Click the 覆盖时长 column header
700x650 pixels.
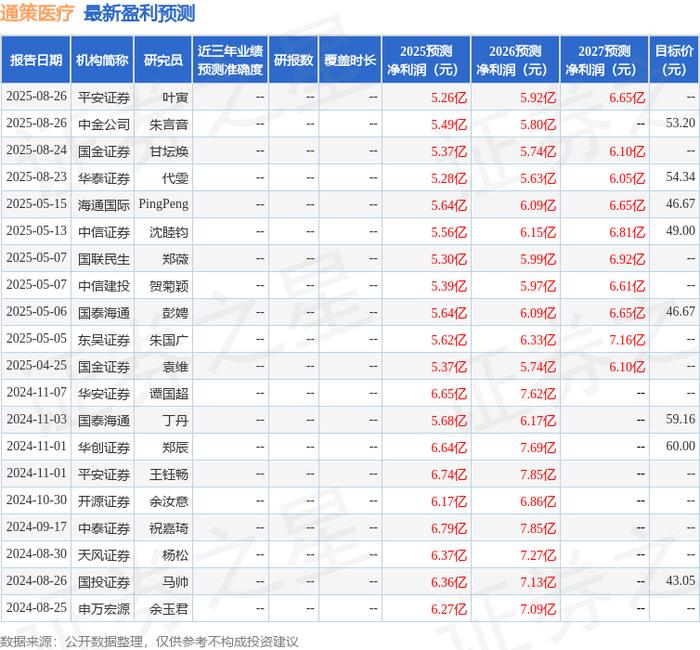[350, 60]
